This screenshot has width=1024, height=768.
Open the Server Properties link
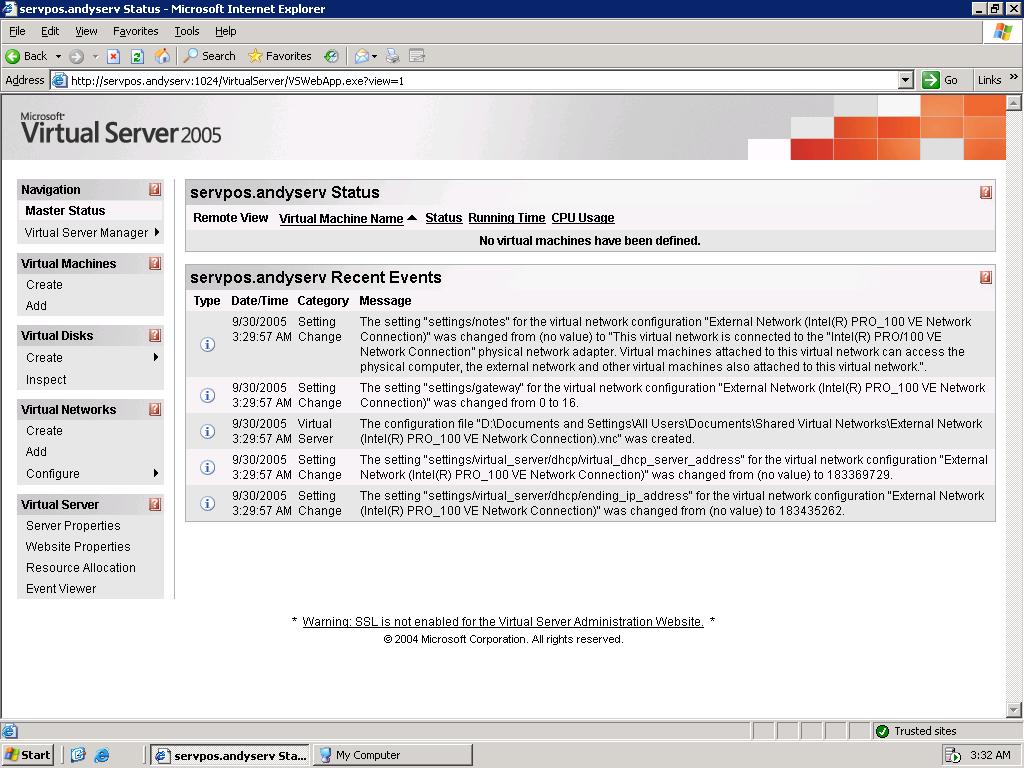pos(73,526)
